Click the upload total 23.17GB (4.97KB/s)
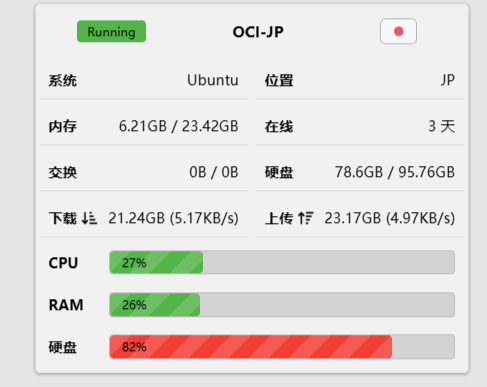The width and height of the screenshot is (487, 387). (390, 218)
